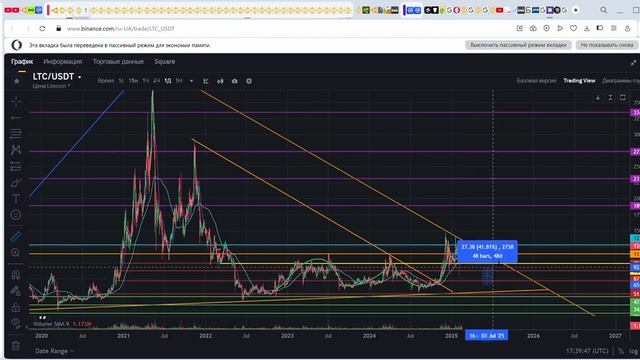Maximize chart pane with square icon

622,98
